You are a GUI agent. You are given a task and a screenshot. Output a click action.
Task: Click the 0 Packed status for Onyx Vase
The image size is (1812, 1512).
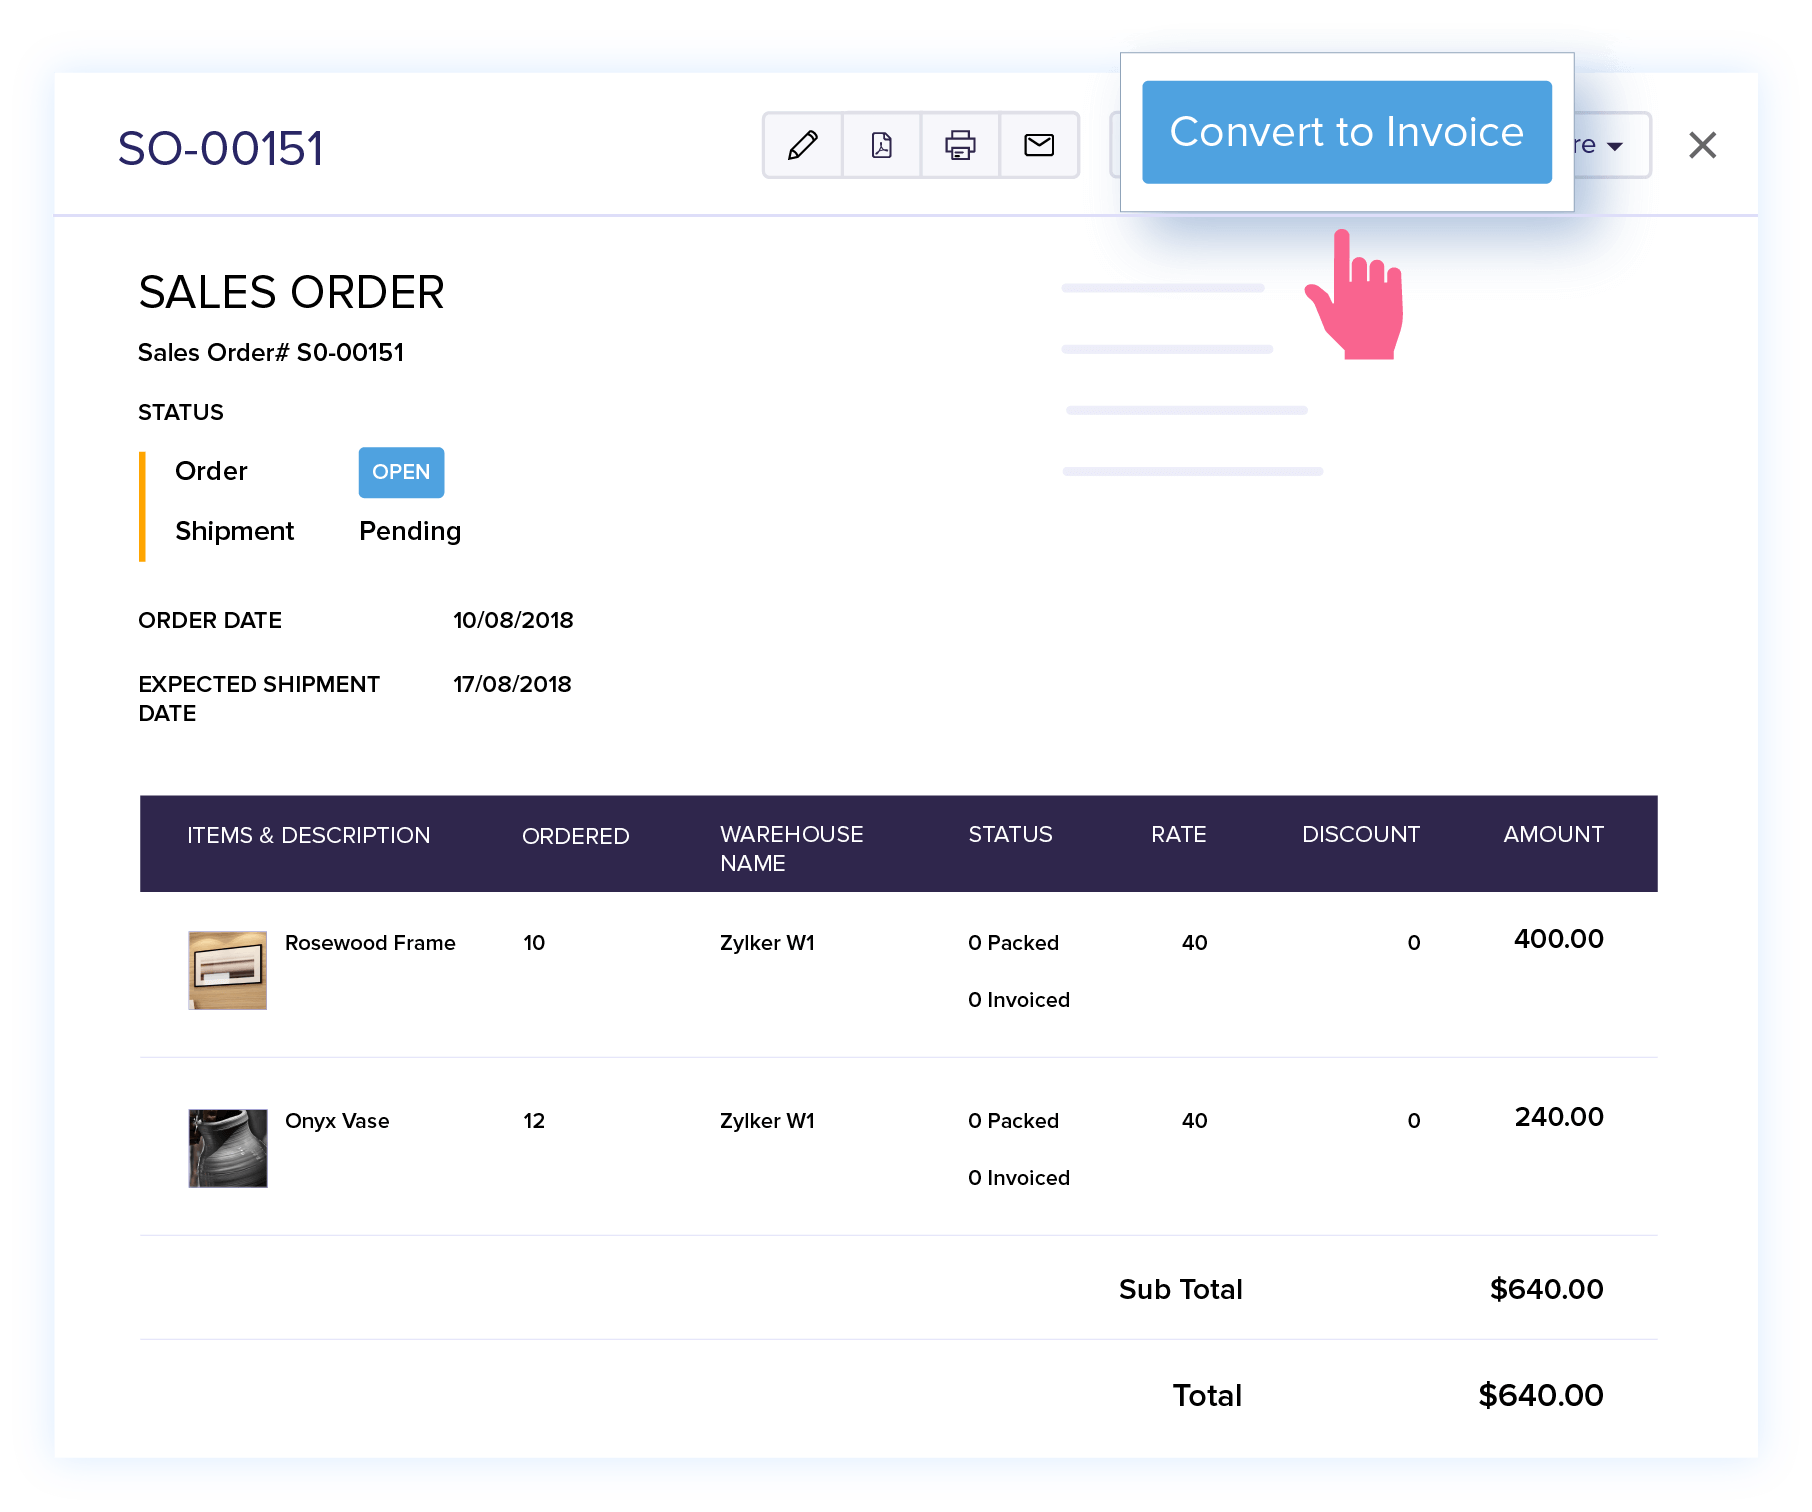[1013, 1121]
